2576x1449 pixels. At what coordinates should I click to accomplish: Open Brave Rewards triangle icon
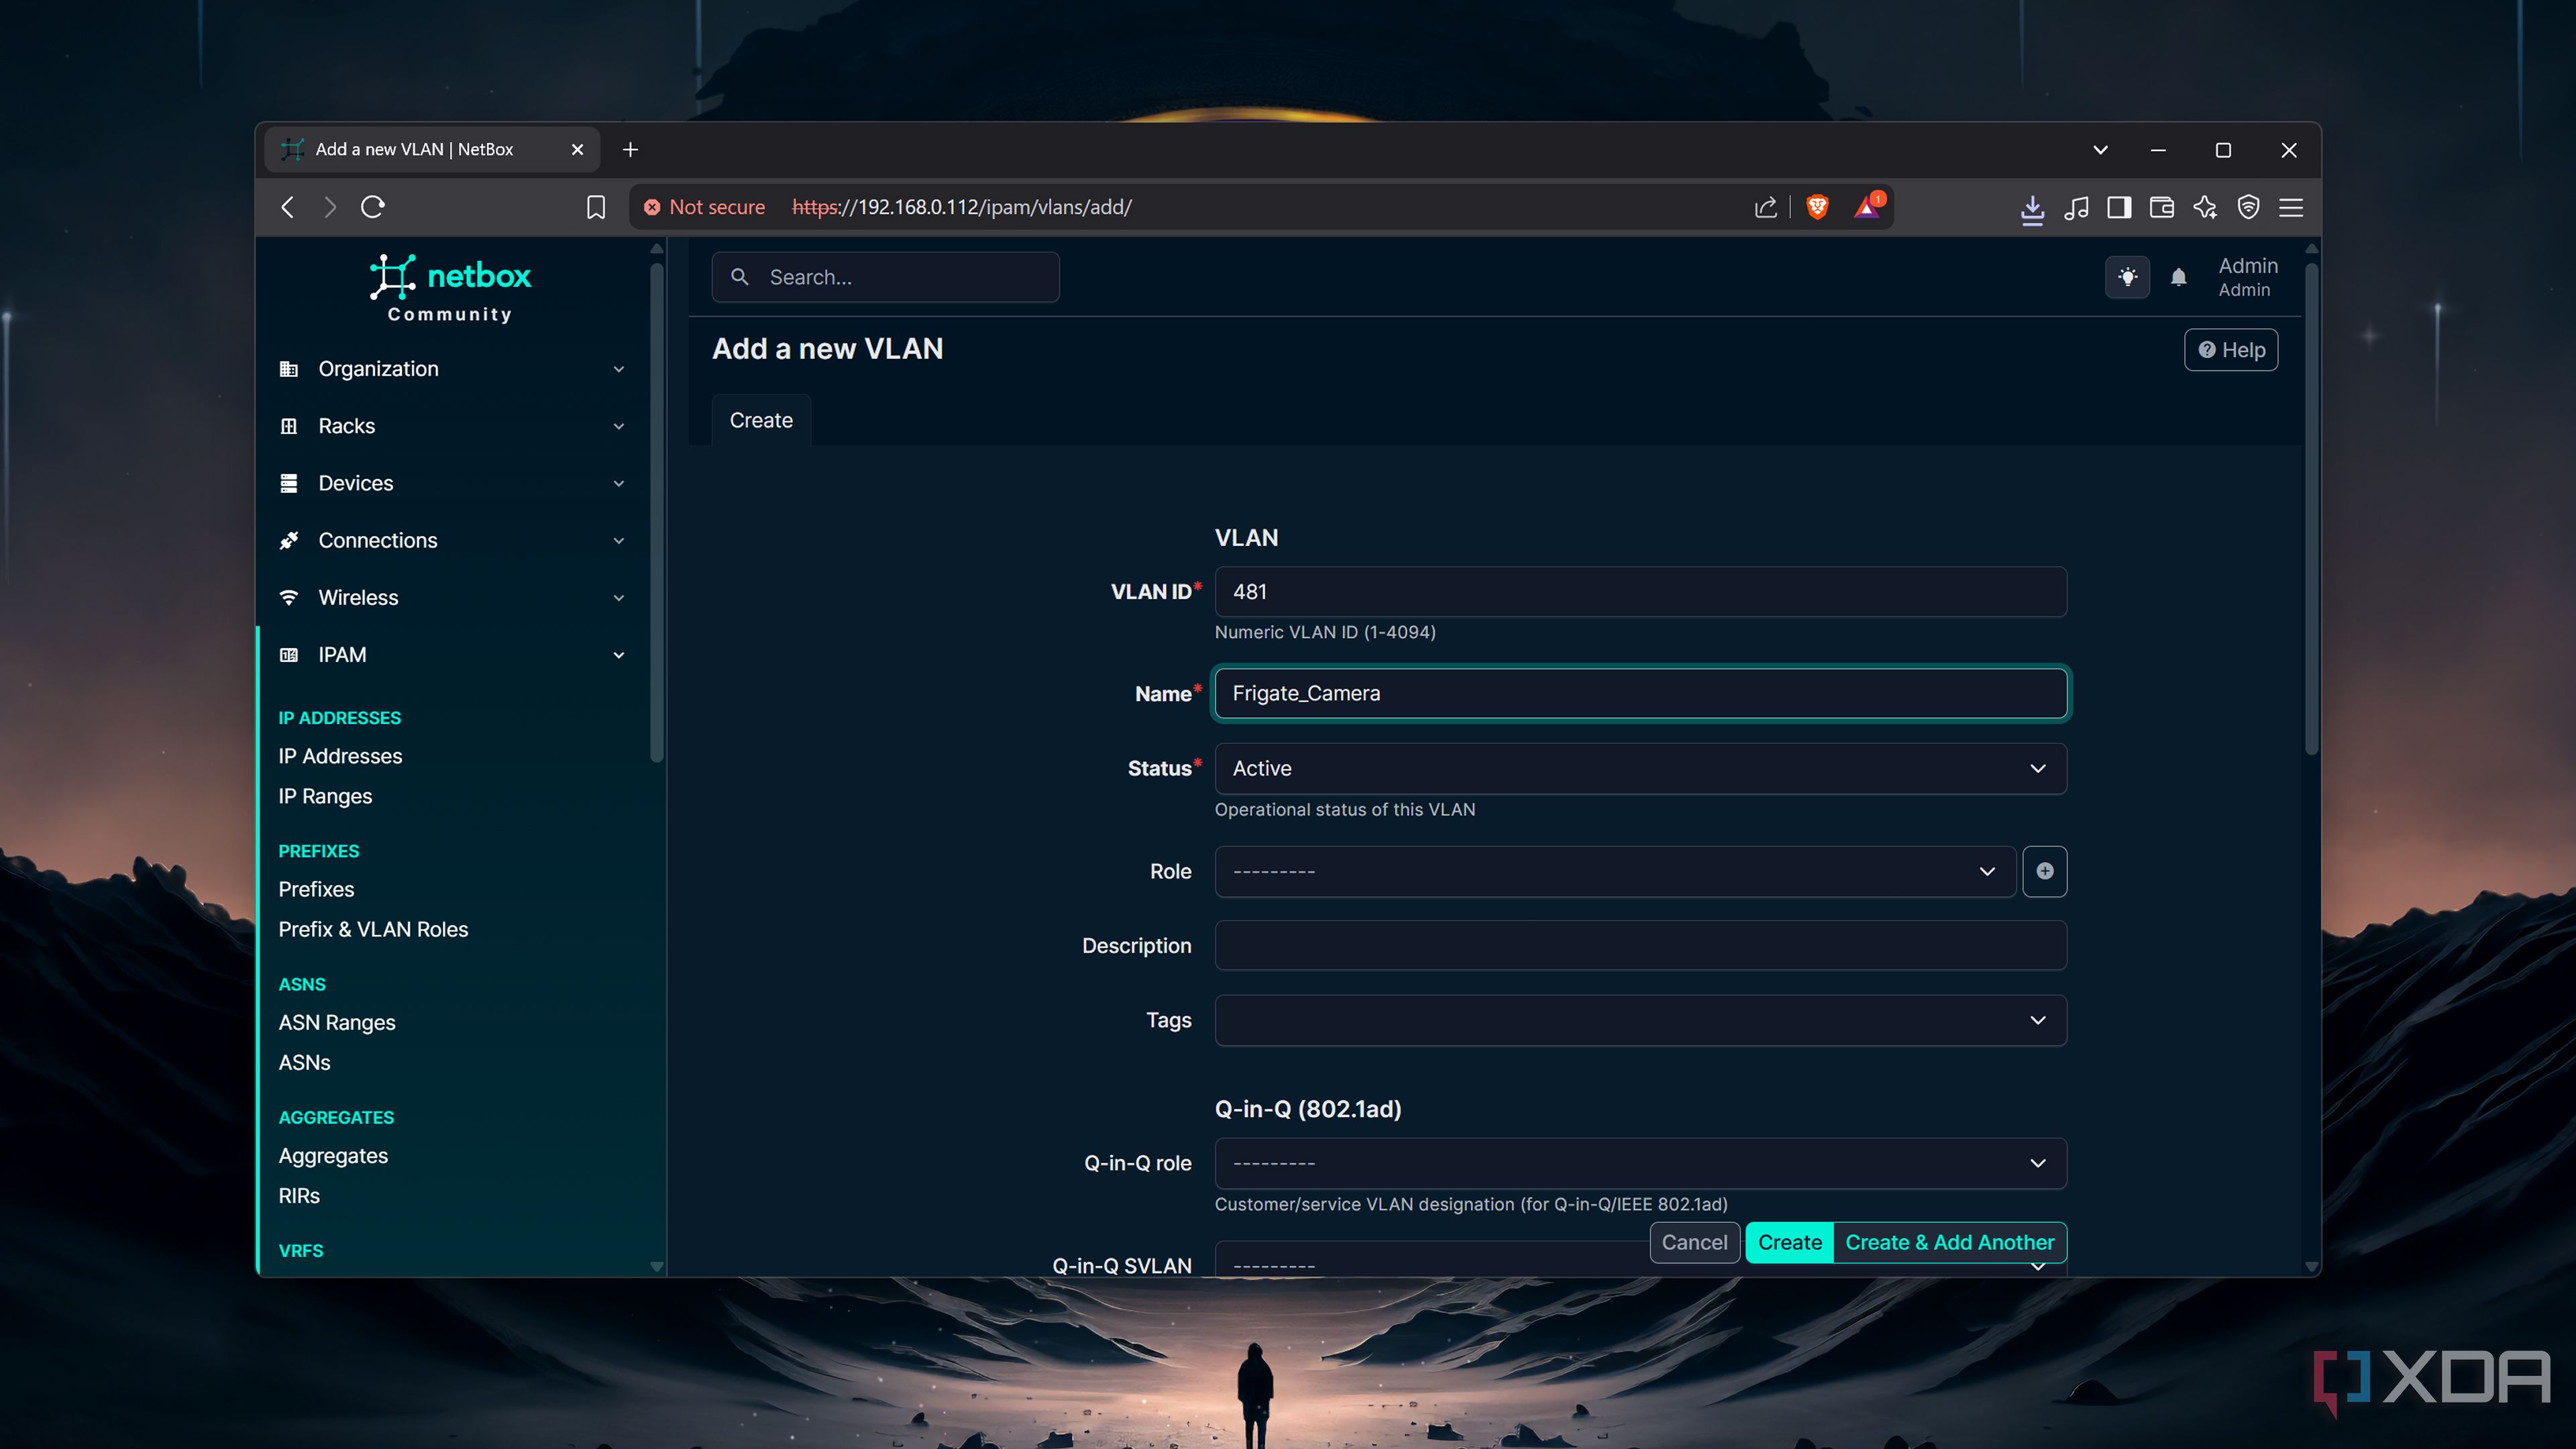[x=1868, y=207]
